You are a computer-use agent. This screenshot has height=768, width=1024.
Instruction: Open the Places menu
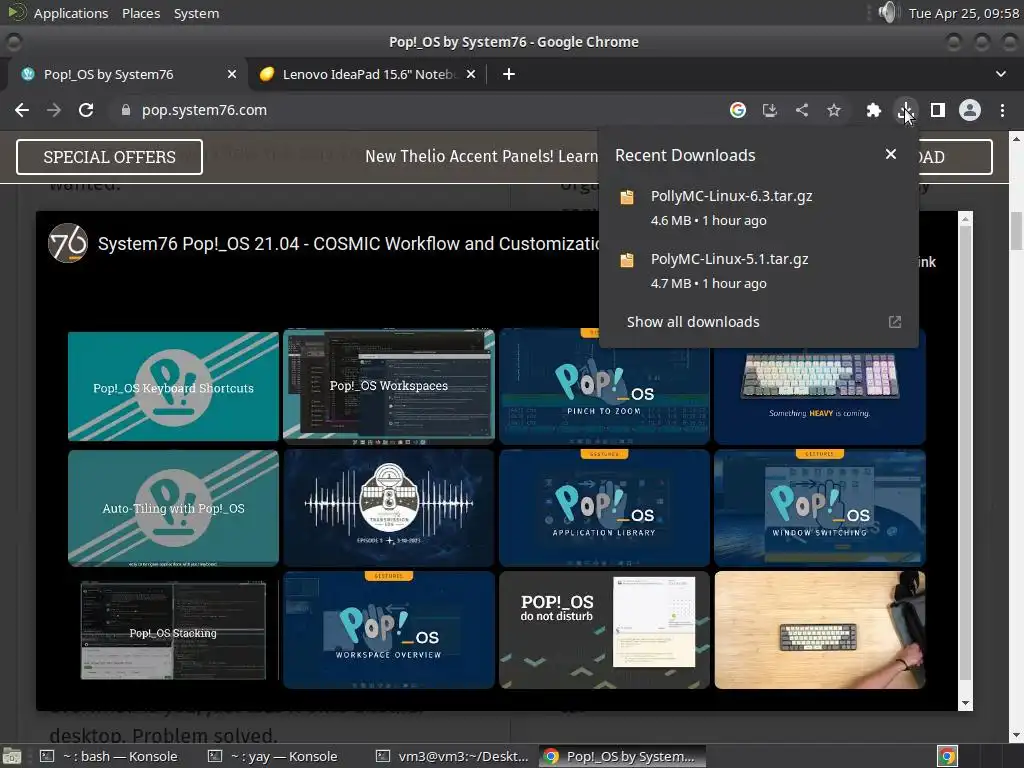click(x=141, y=13)
